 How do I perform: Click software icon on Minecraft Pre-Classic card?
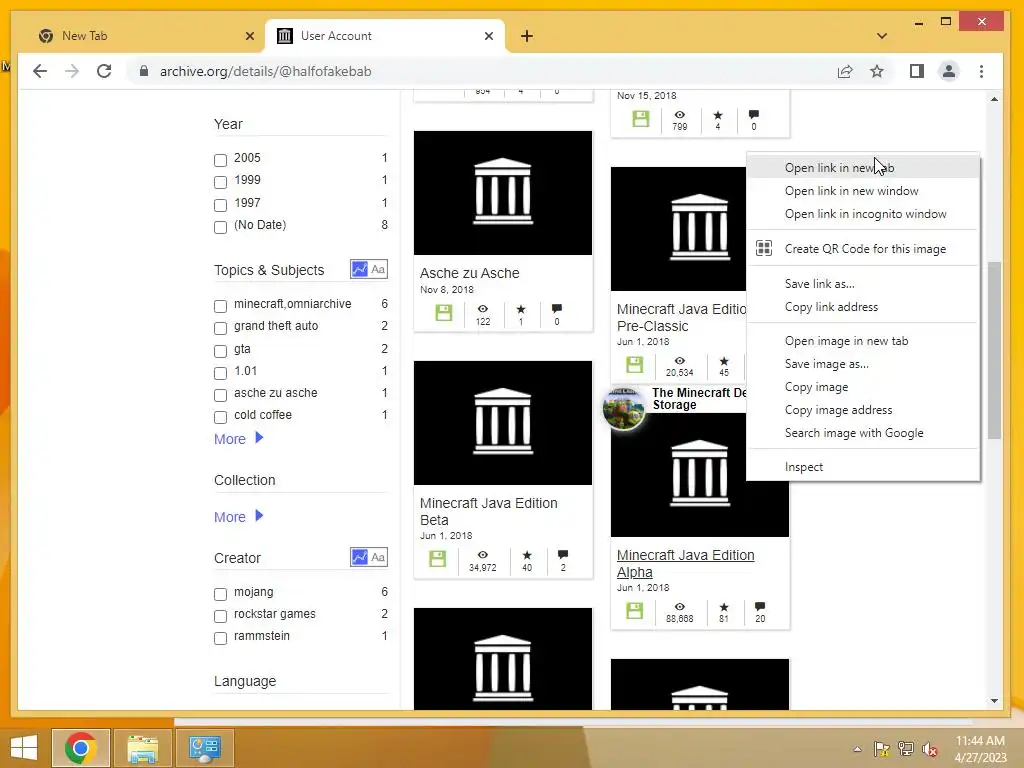tap(634, 364)
